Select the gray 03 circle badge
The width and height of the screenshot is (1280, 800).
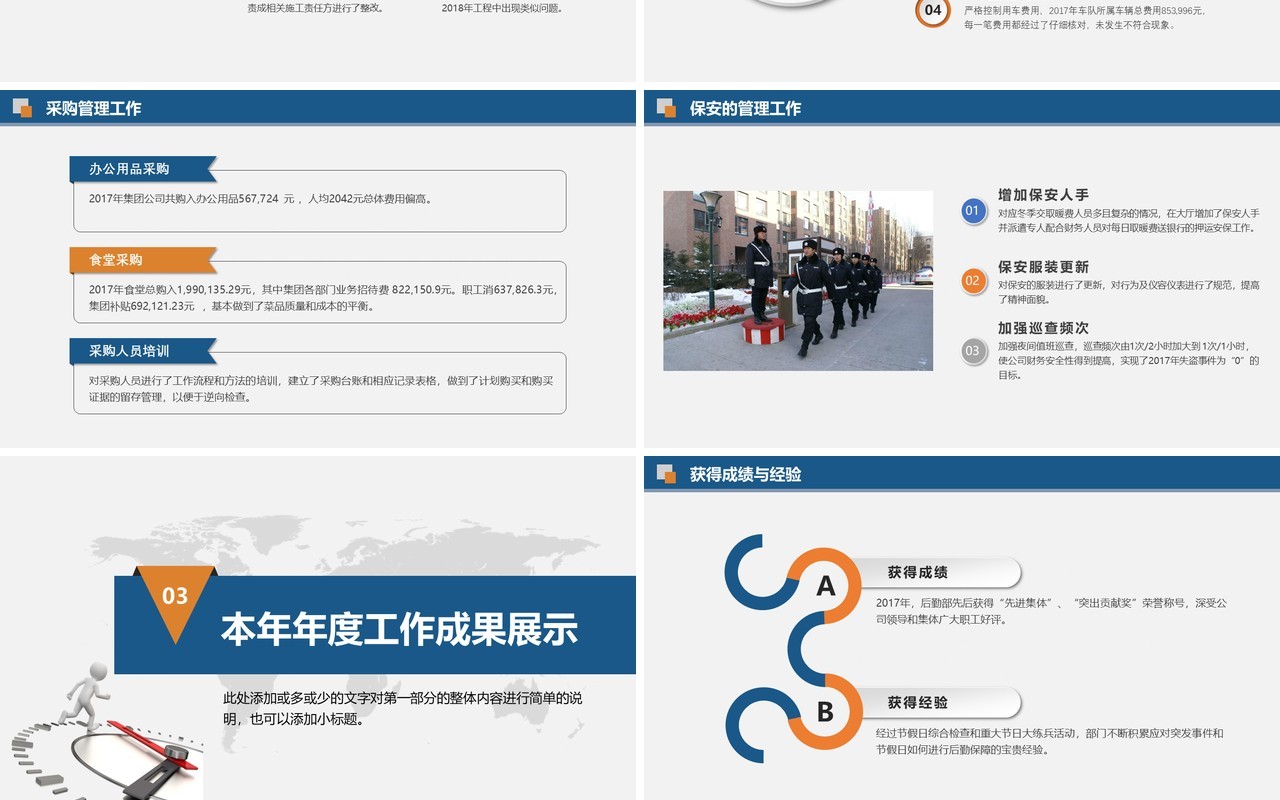[973, 350]
